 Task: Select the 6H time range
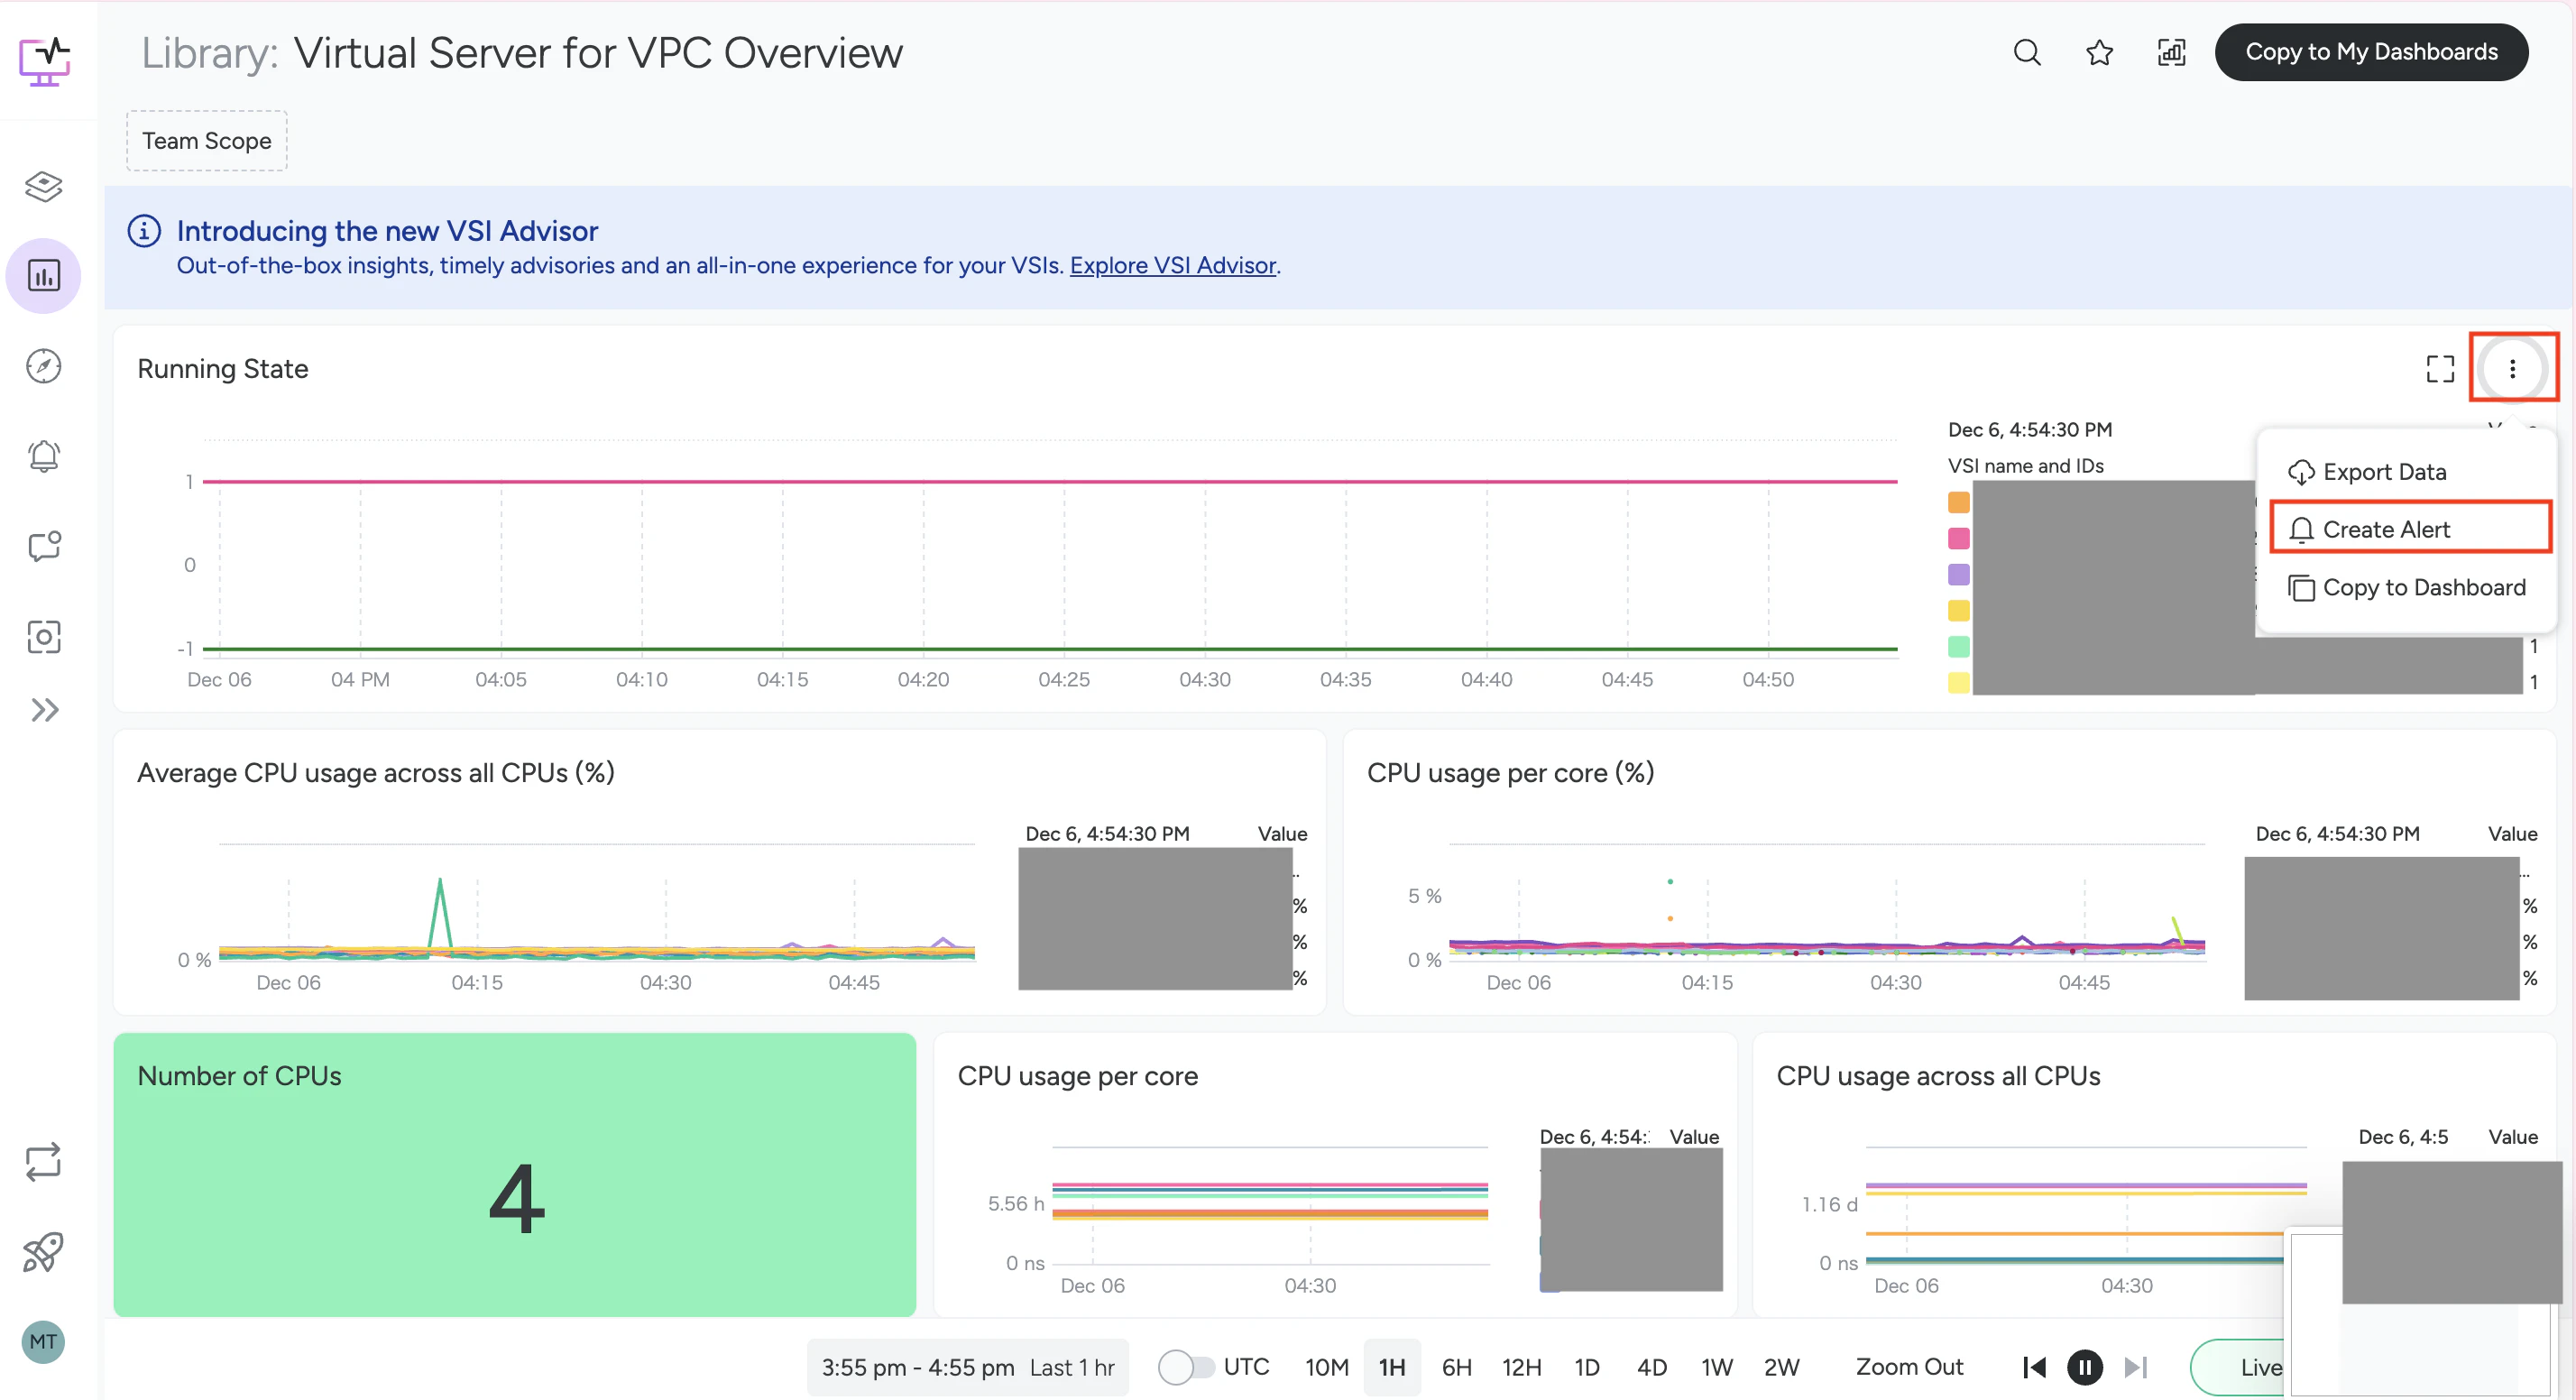(x=1456, y=1367)
